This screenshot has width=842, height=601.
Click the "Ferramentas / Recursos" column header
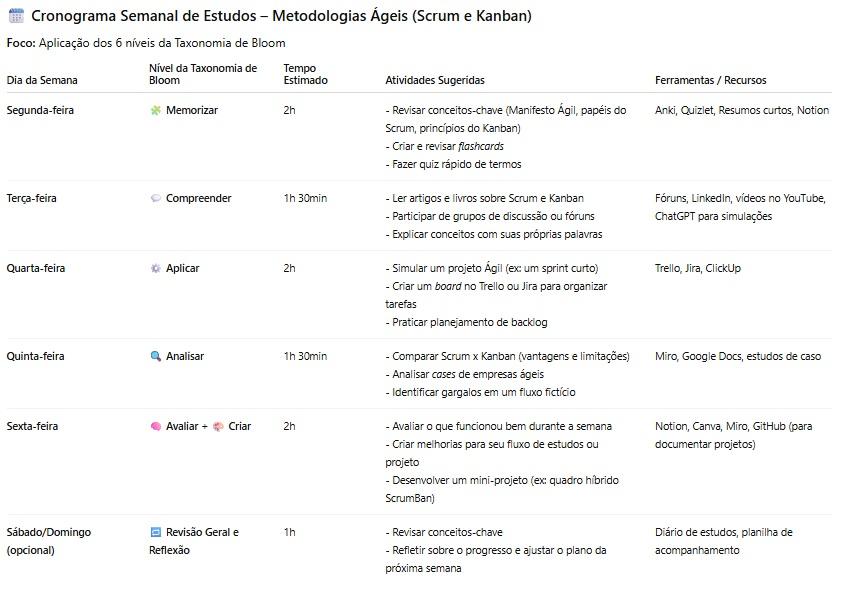tap(711, 80)
